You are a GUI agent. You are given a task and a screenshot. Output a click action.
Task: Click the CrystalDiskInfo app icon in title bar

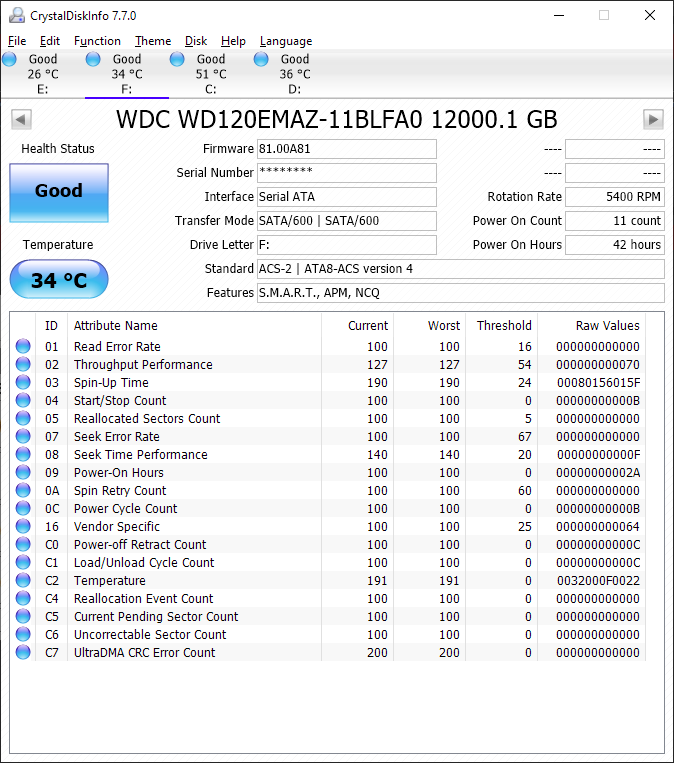pyautogui.click(x=14, y=15)
